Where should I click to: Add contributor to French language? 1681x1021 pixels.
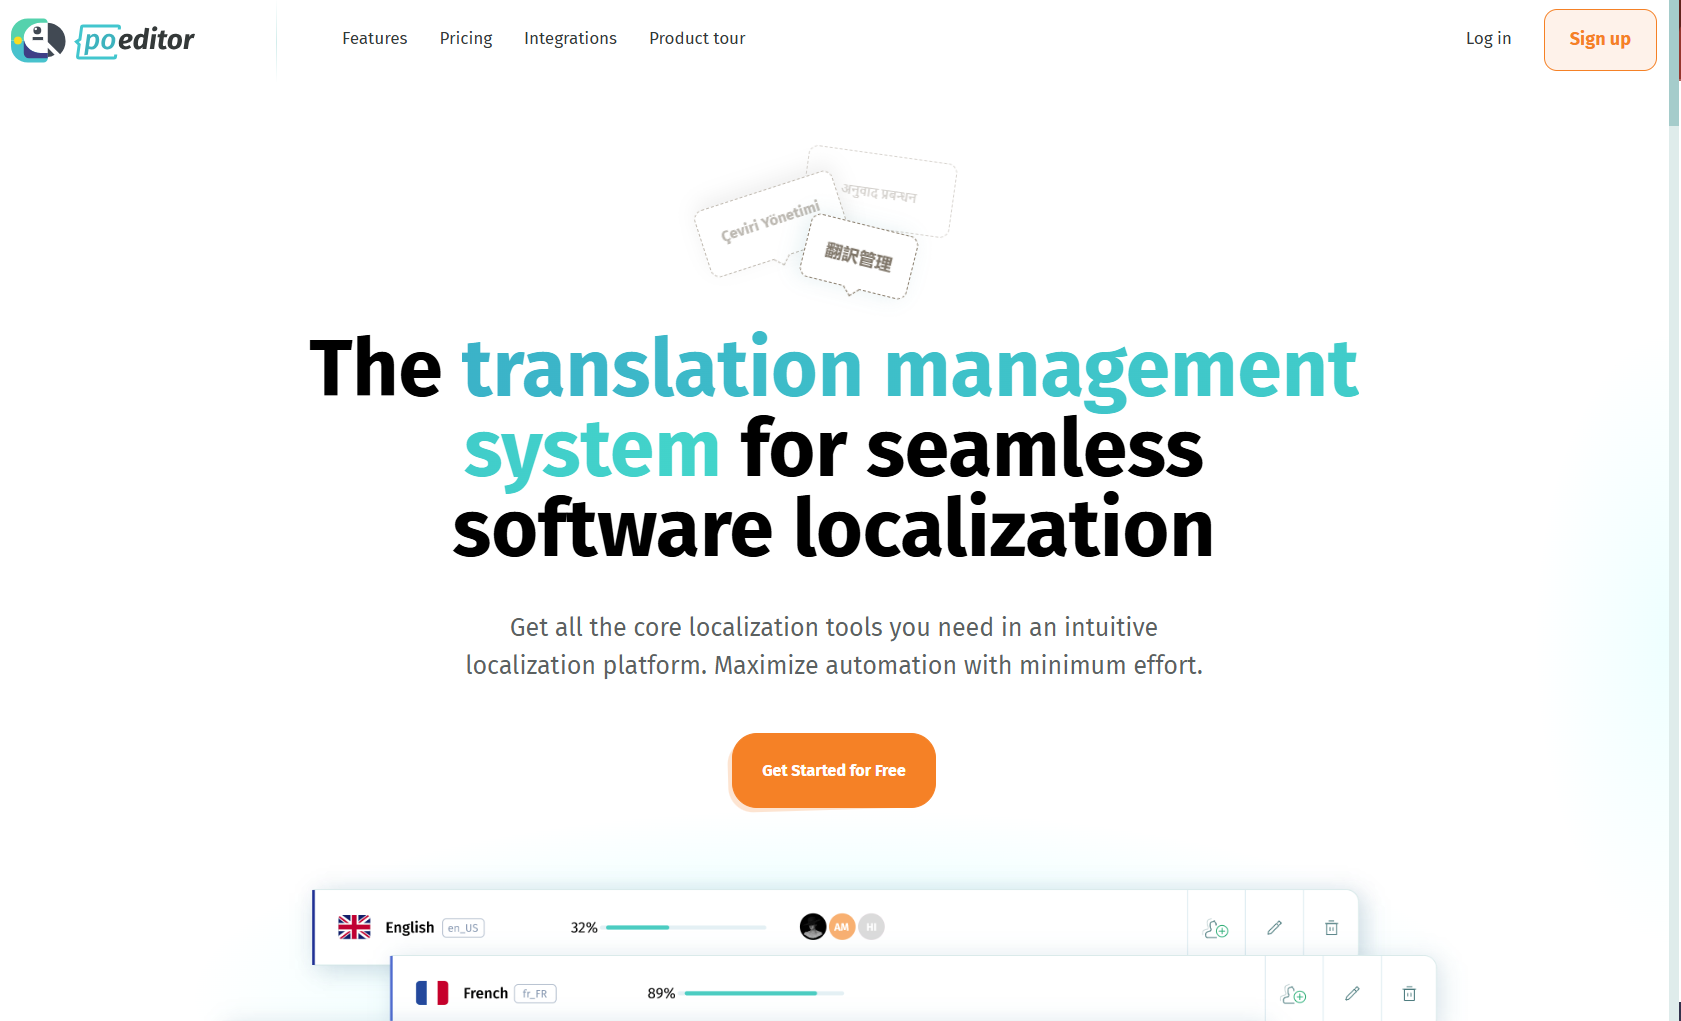pos(1294,994)
